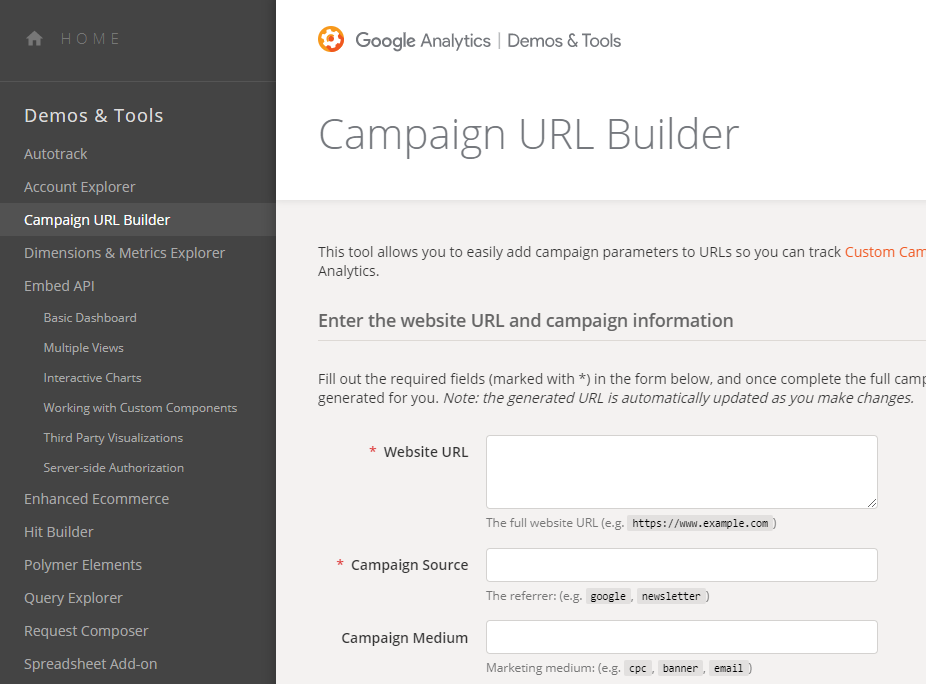Click the Home house icon
Image resolution: width=926 pixels, height=684 pixels.
click(34, 39)
